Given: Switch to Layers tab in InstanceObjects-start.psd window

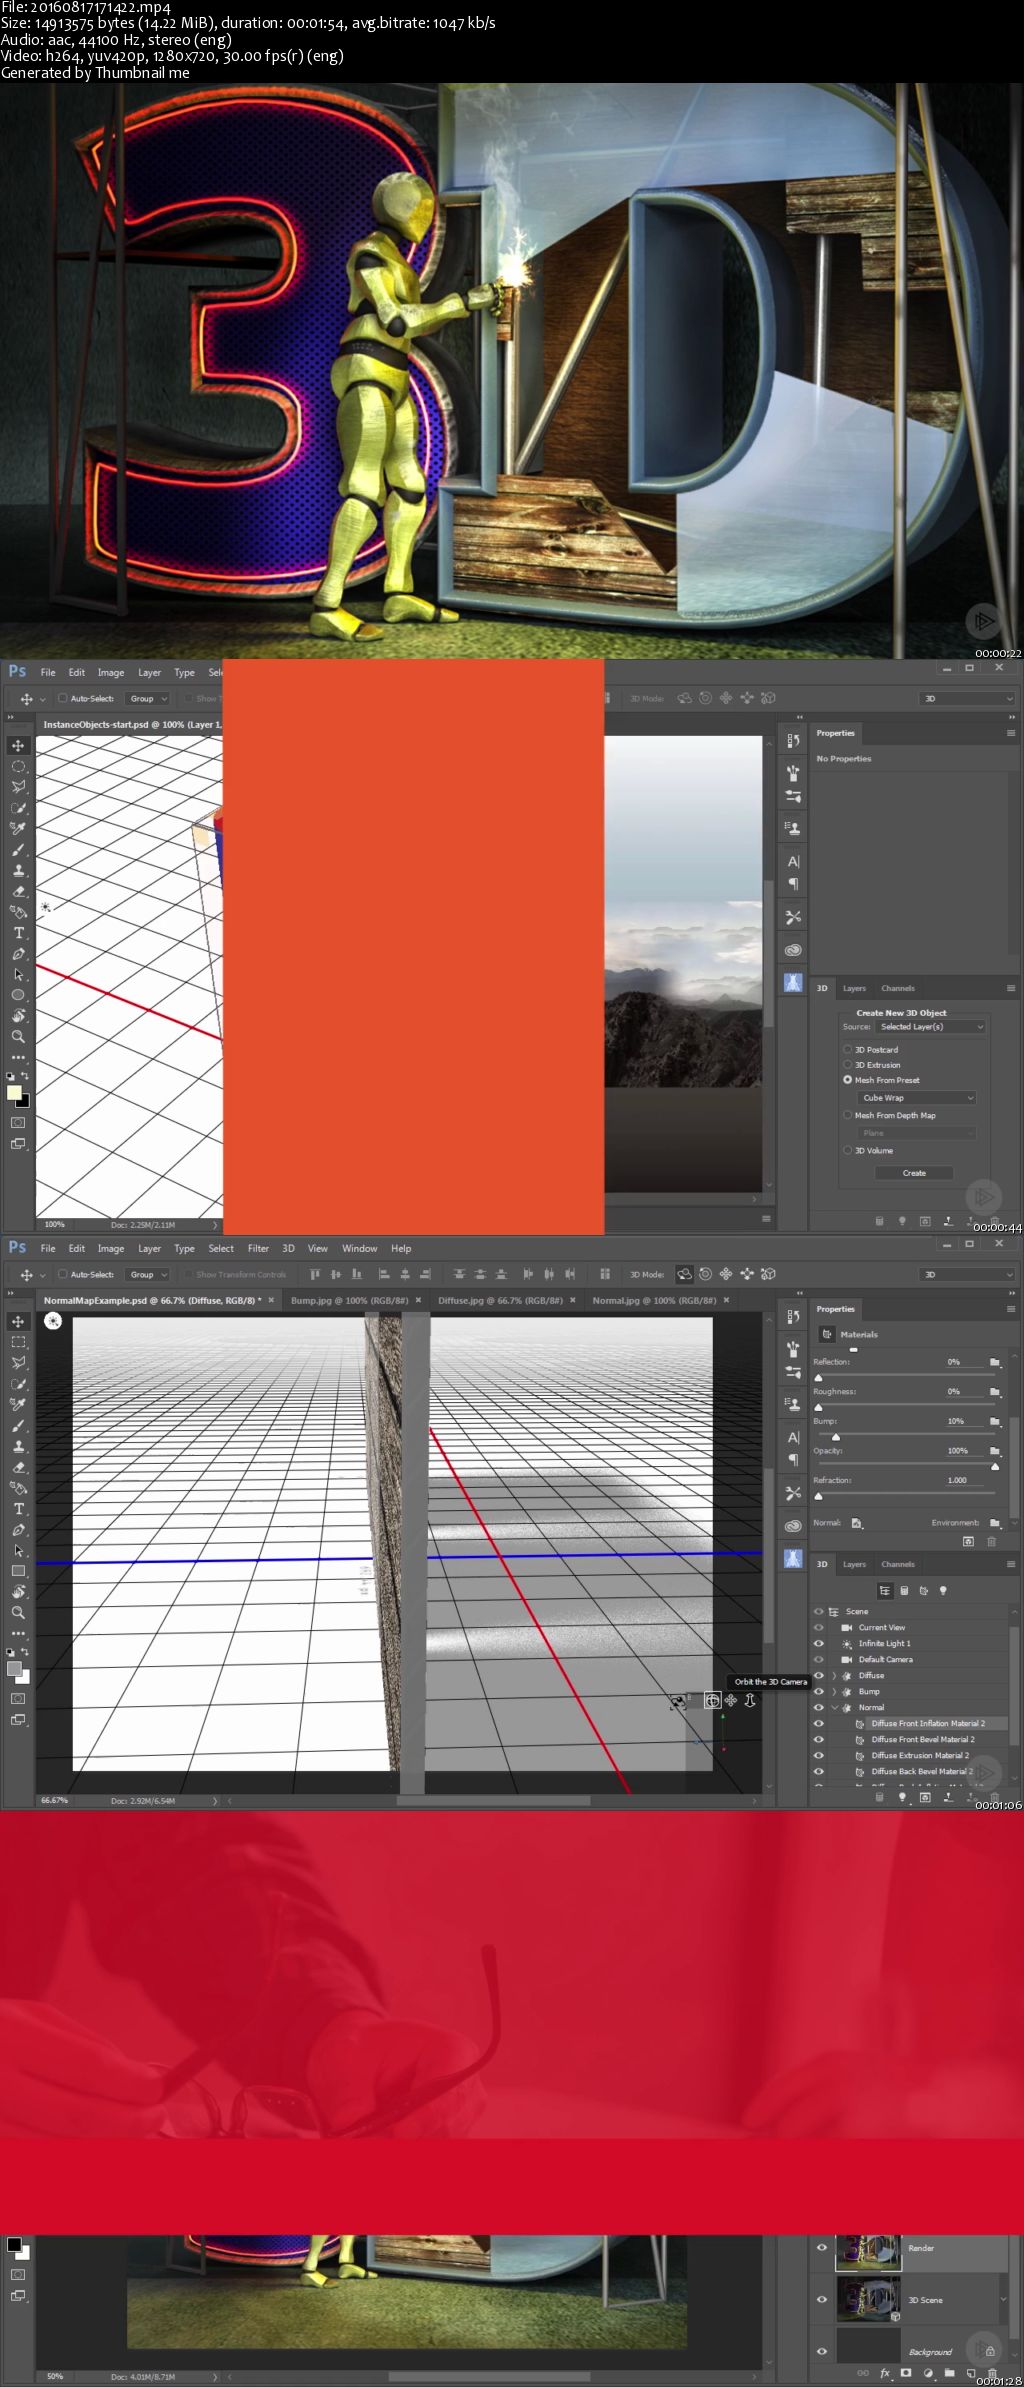Looking at the screenshot, I should point(854,988).
